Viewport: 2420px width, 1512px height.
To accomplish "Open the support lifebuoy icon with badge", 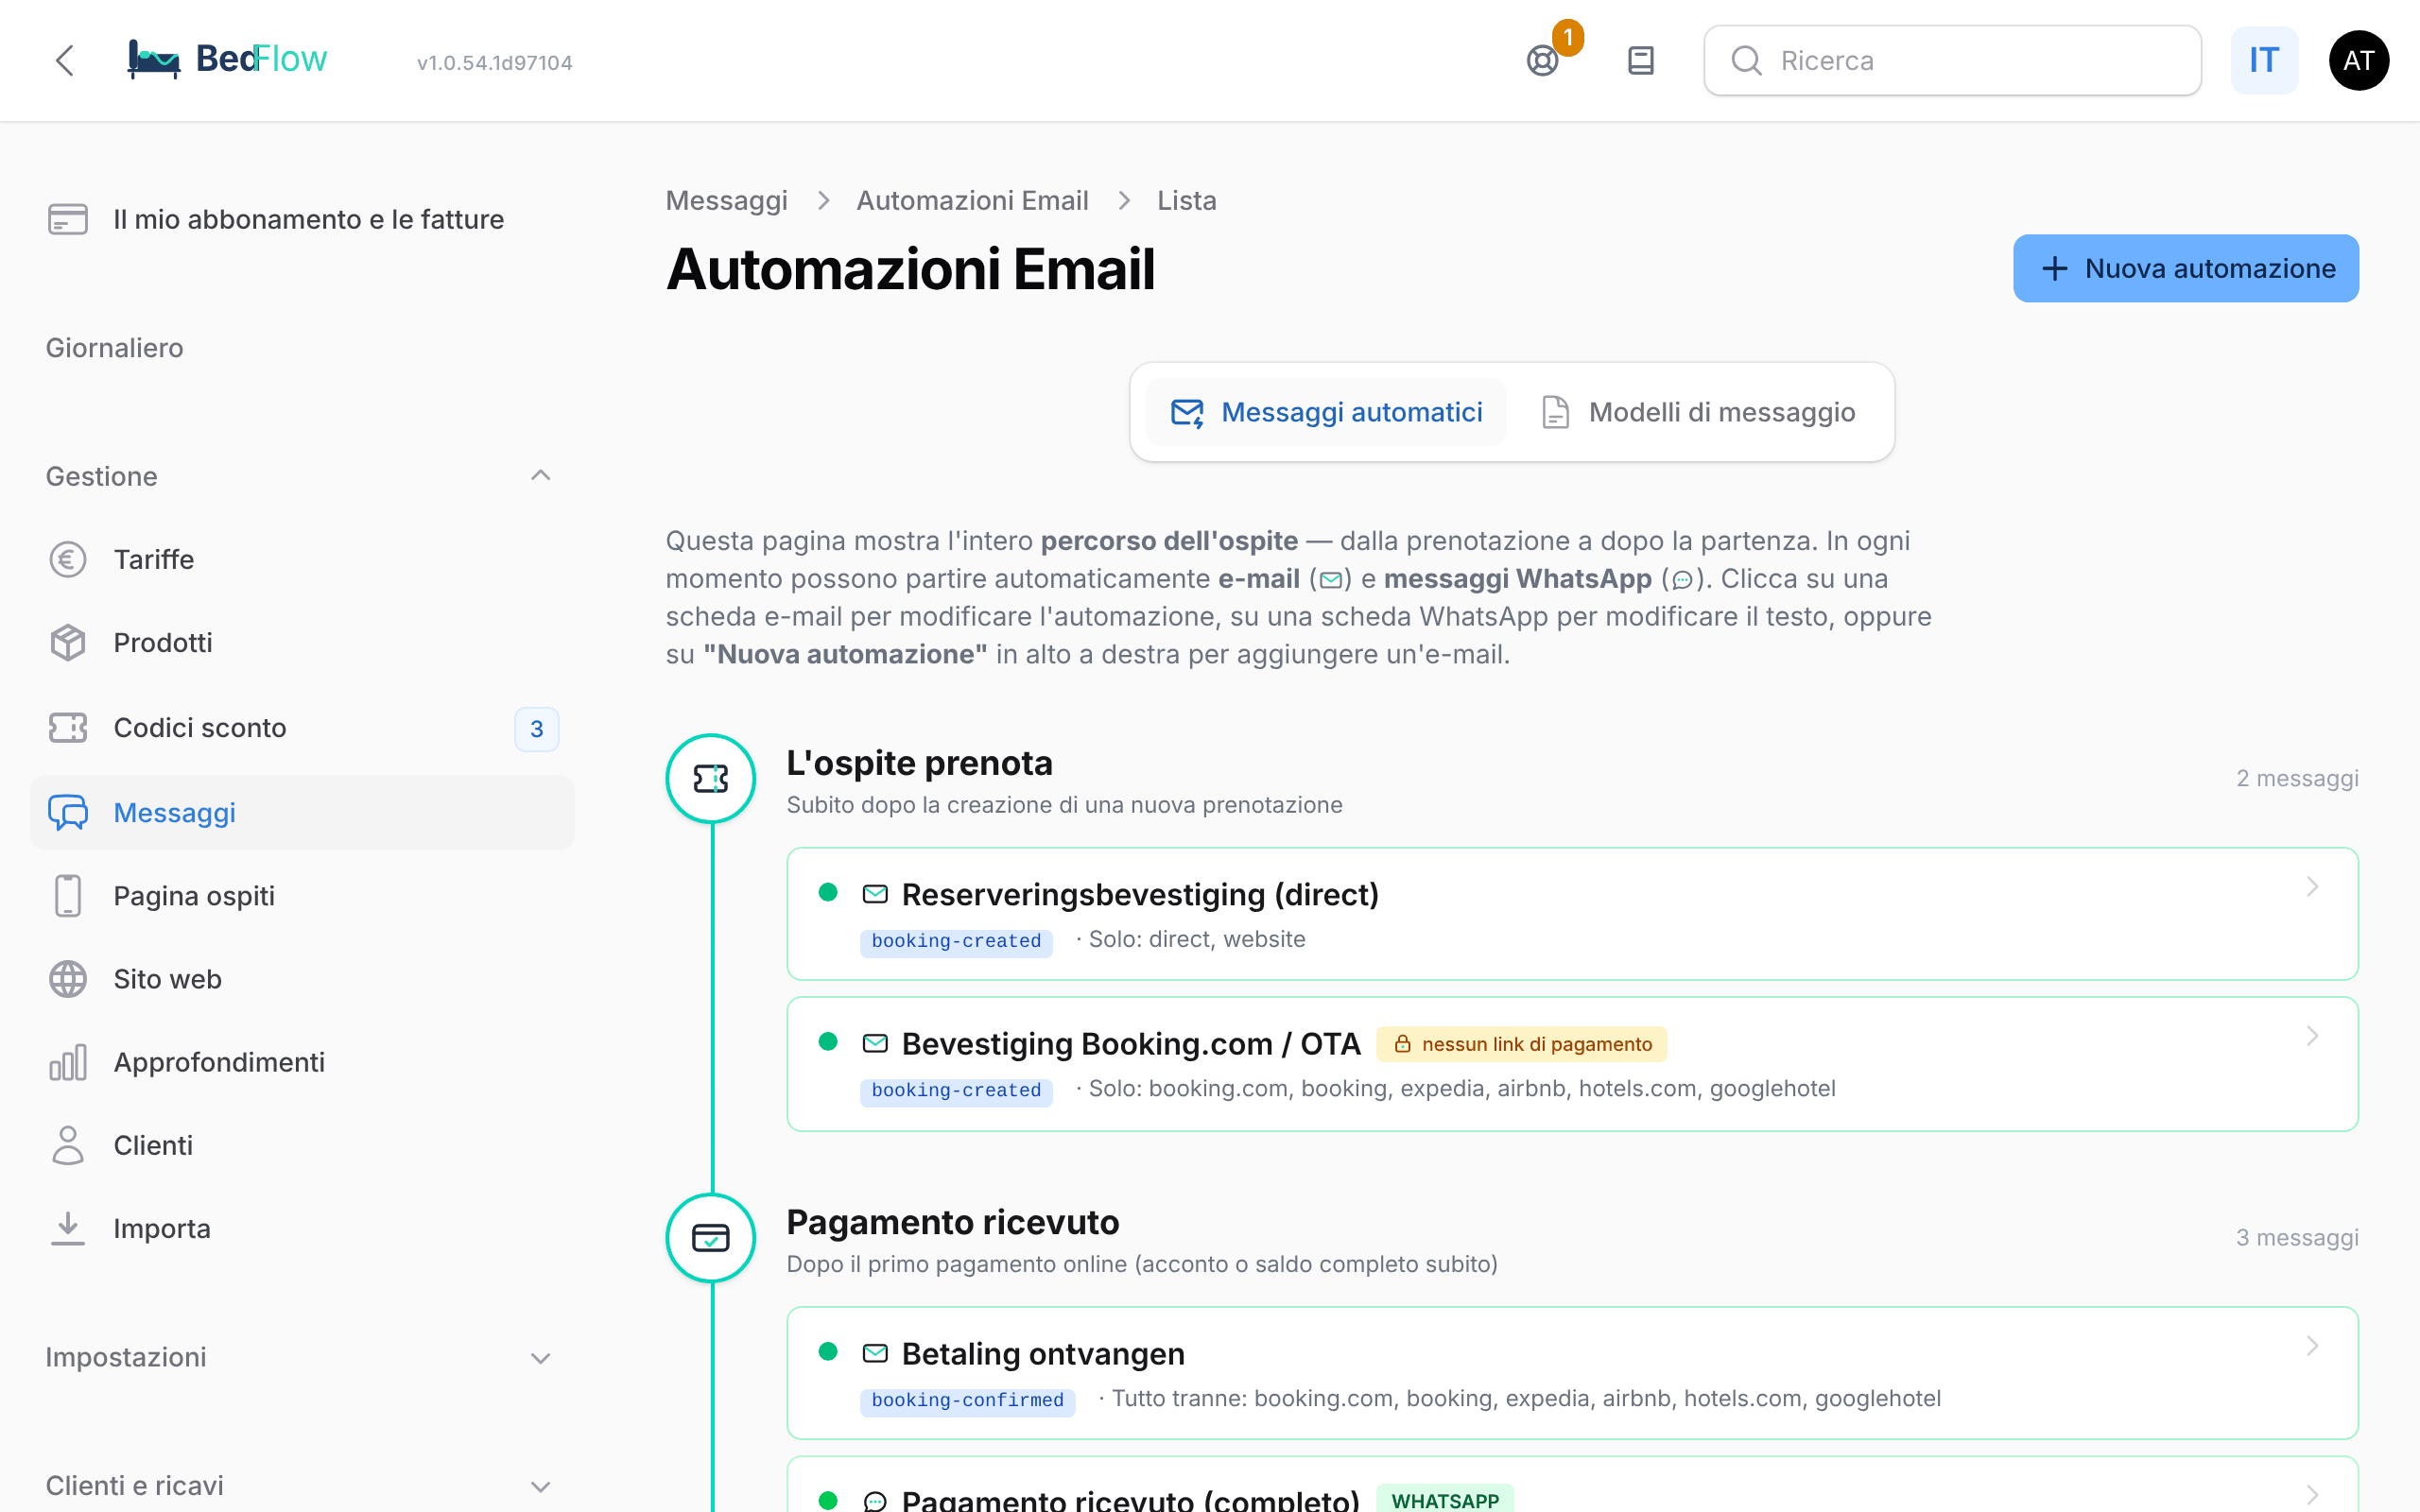I will (x=1543, y=61).
